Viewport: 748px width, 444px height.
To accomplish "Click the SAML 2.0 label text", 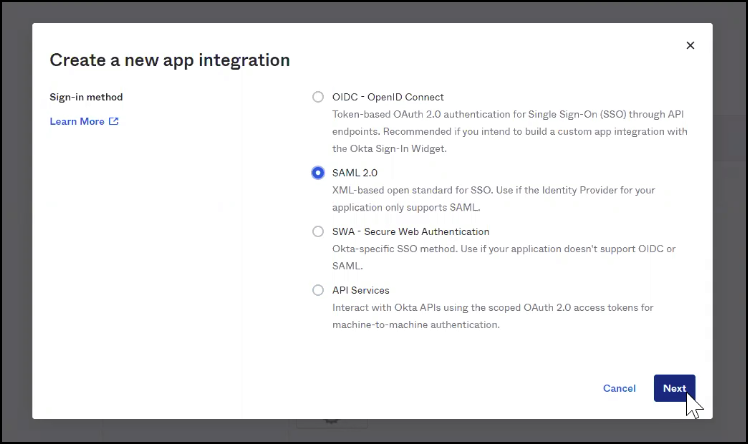I will (x=355, y=173).
